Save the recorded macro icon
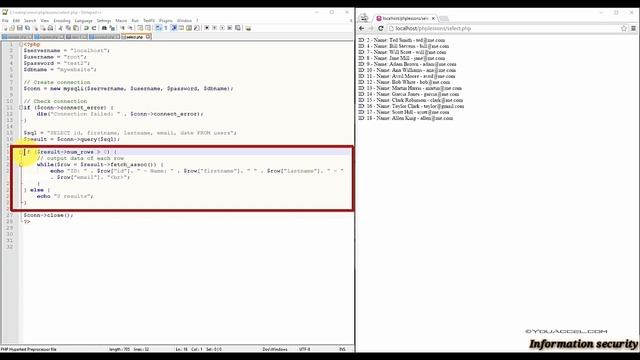 pyautogui.click(x=238, y=28)
